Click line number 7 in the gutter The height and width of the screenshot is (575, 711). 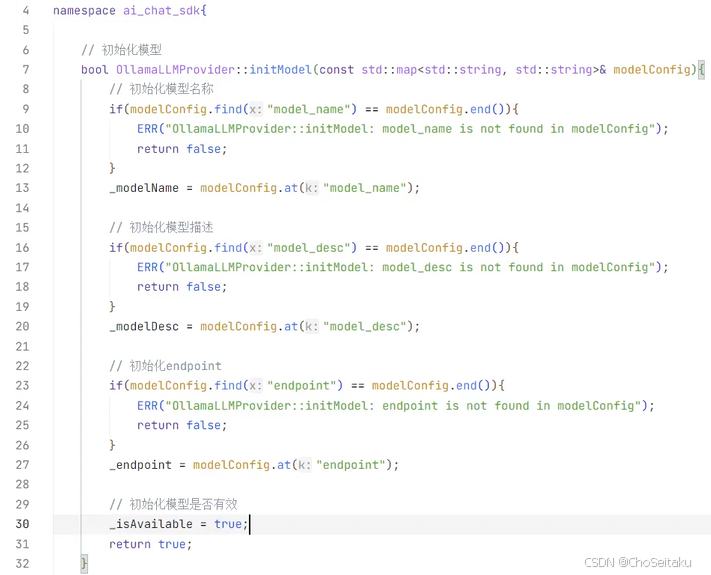click(26, 69)
